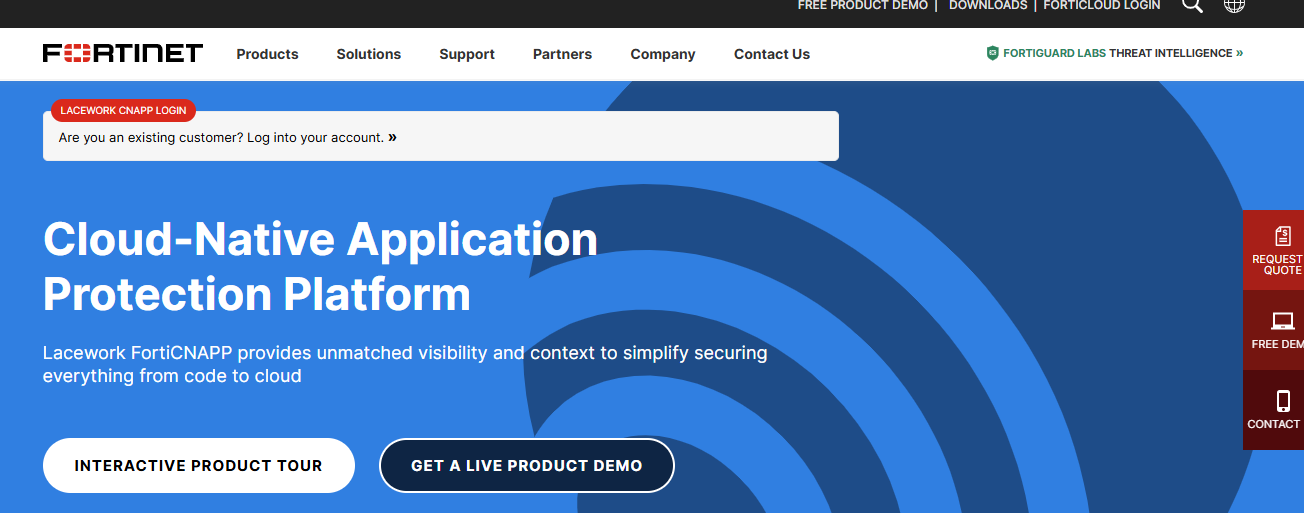The height and width of the screenshot is (513, 1304).
Task: Open the FortiCloud Login link
Action: 1102,5
